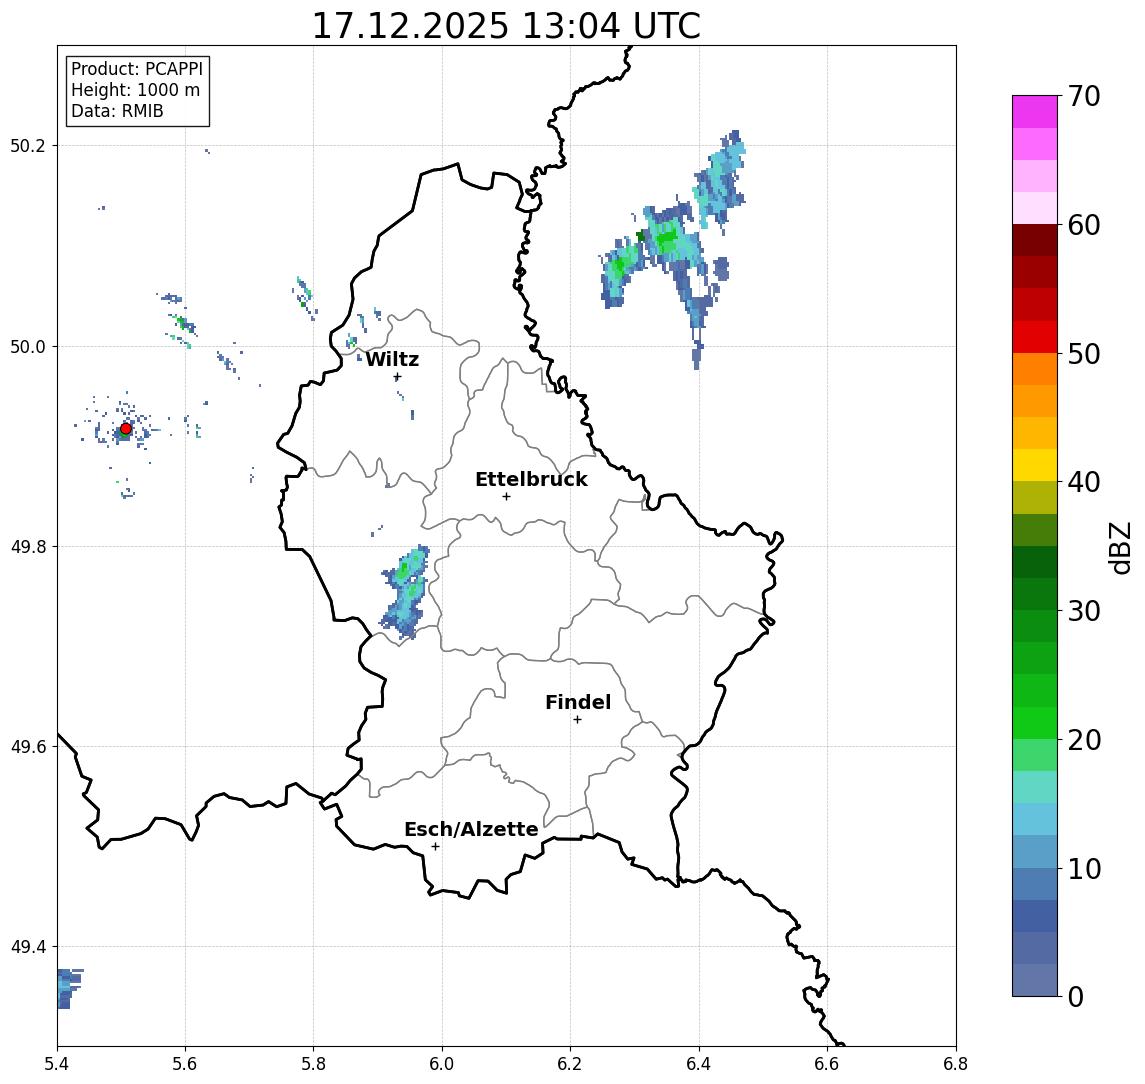Click the radar echo on Luxembourg's western border
The width and height of the screenshot is (1145, 1084).
coord(405,592)
